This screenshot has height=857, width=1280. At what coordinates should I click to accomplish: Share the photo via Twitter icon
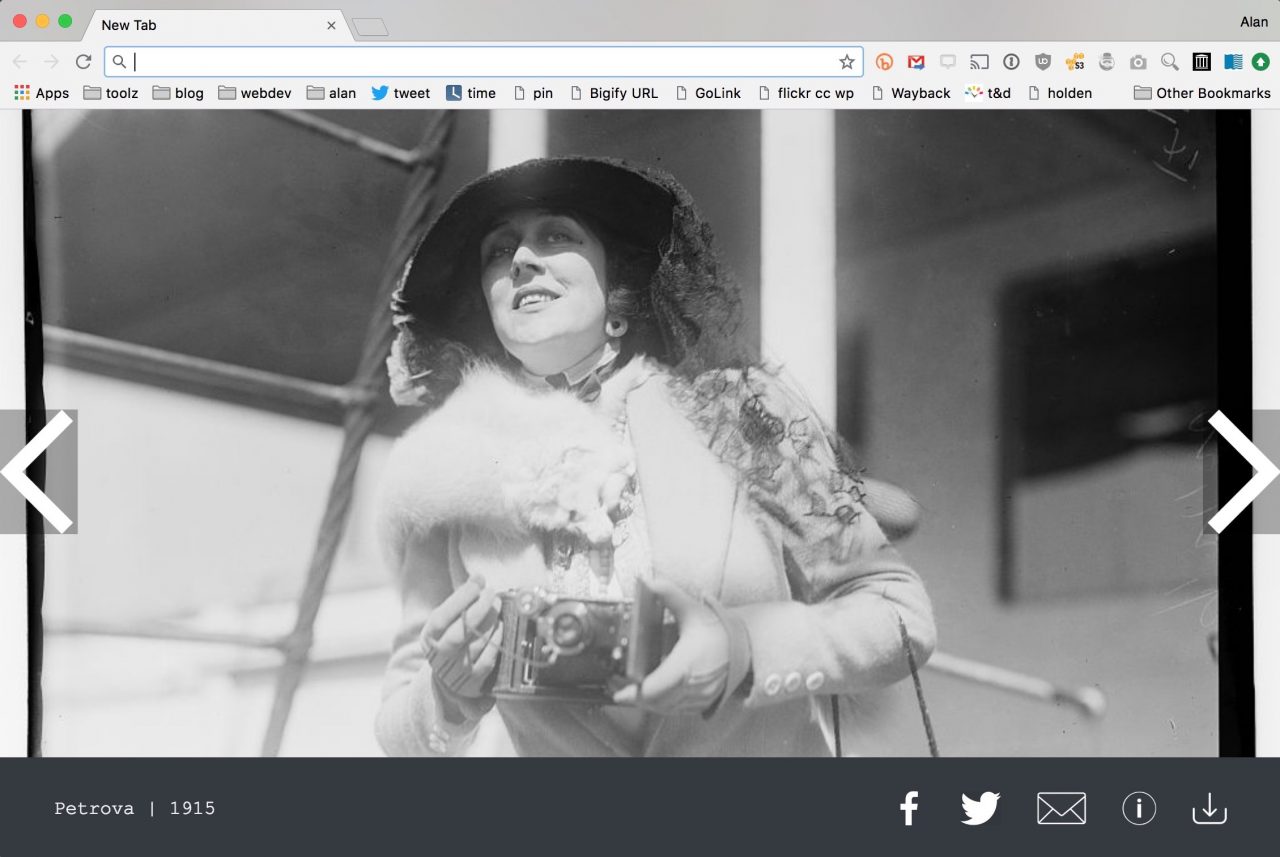pyautogui.click(x=980, y=808)
